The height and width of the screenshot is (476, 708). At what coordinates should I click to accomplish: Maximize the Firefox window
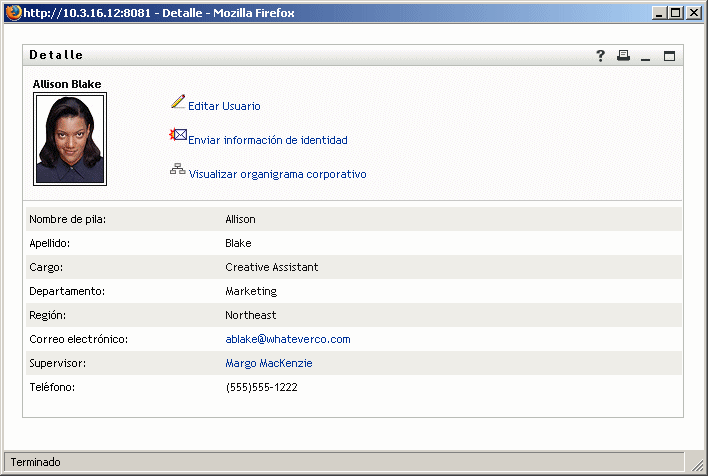pos(676,11)
